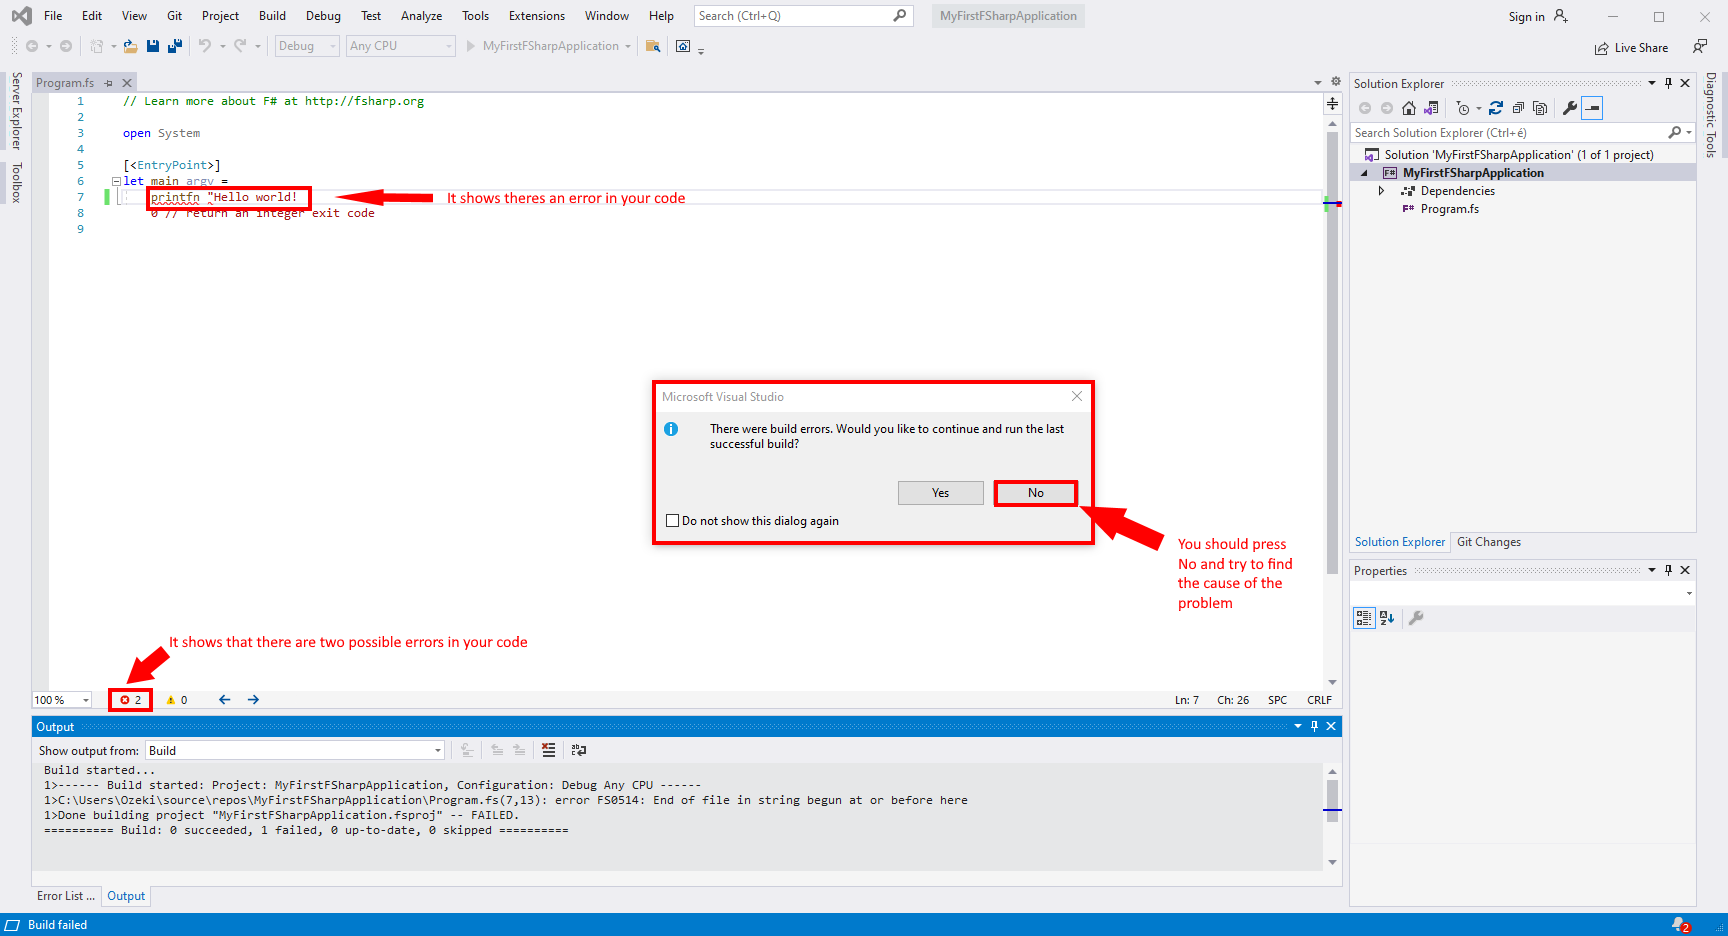Open the Extensions menu
This screenshot has width=1728, height=936.
537,16
